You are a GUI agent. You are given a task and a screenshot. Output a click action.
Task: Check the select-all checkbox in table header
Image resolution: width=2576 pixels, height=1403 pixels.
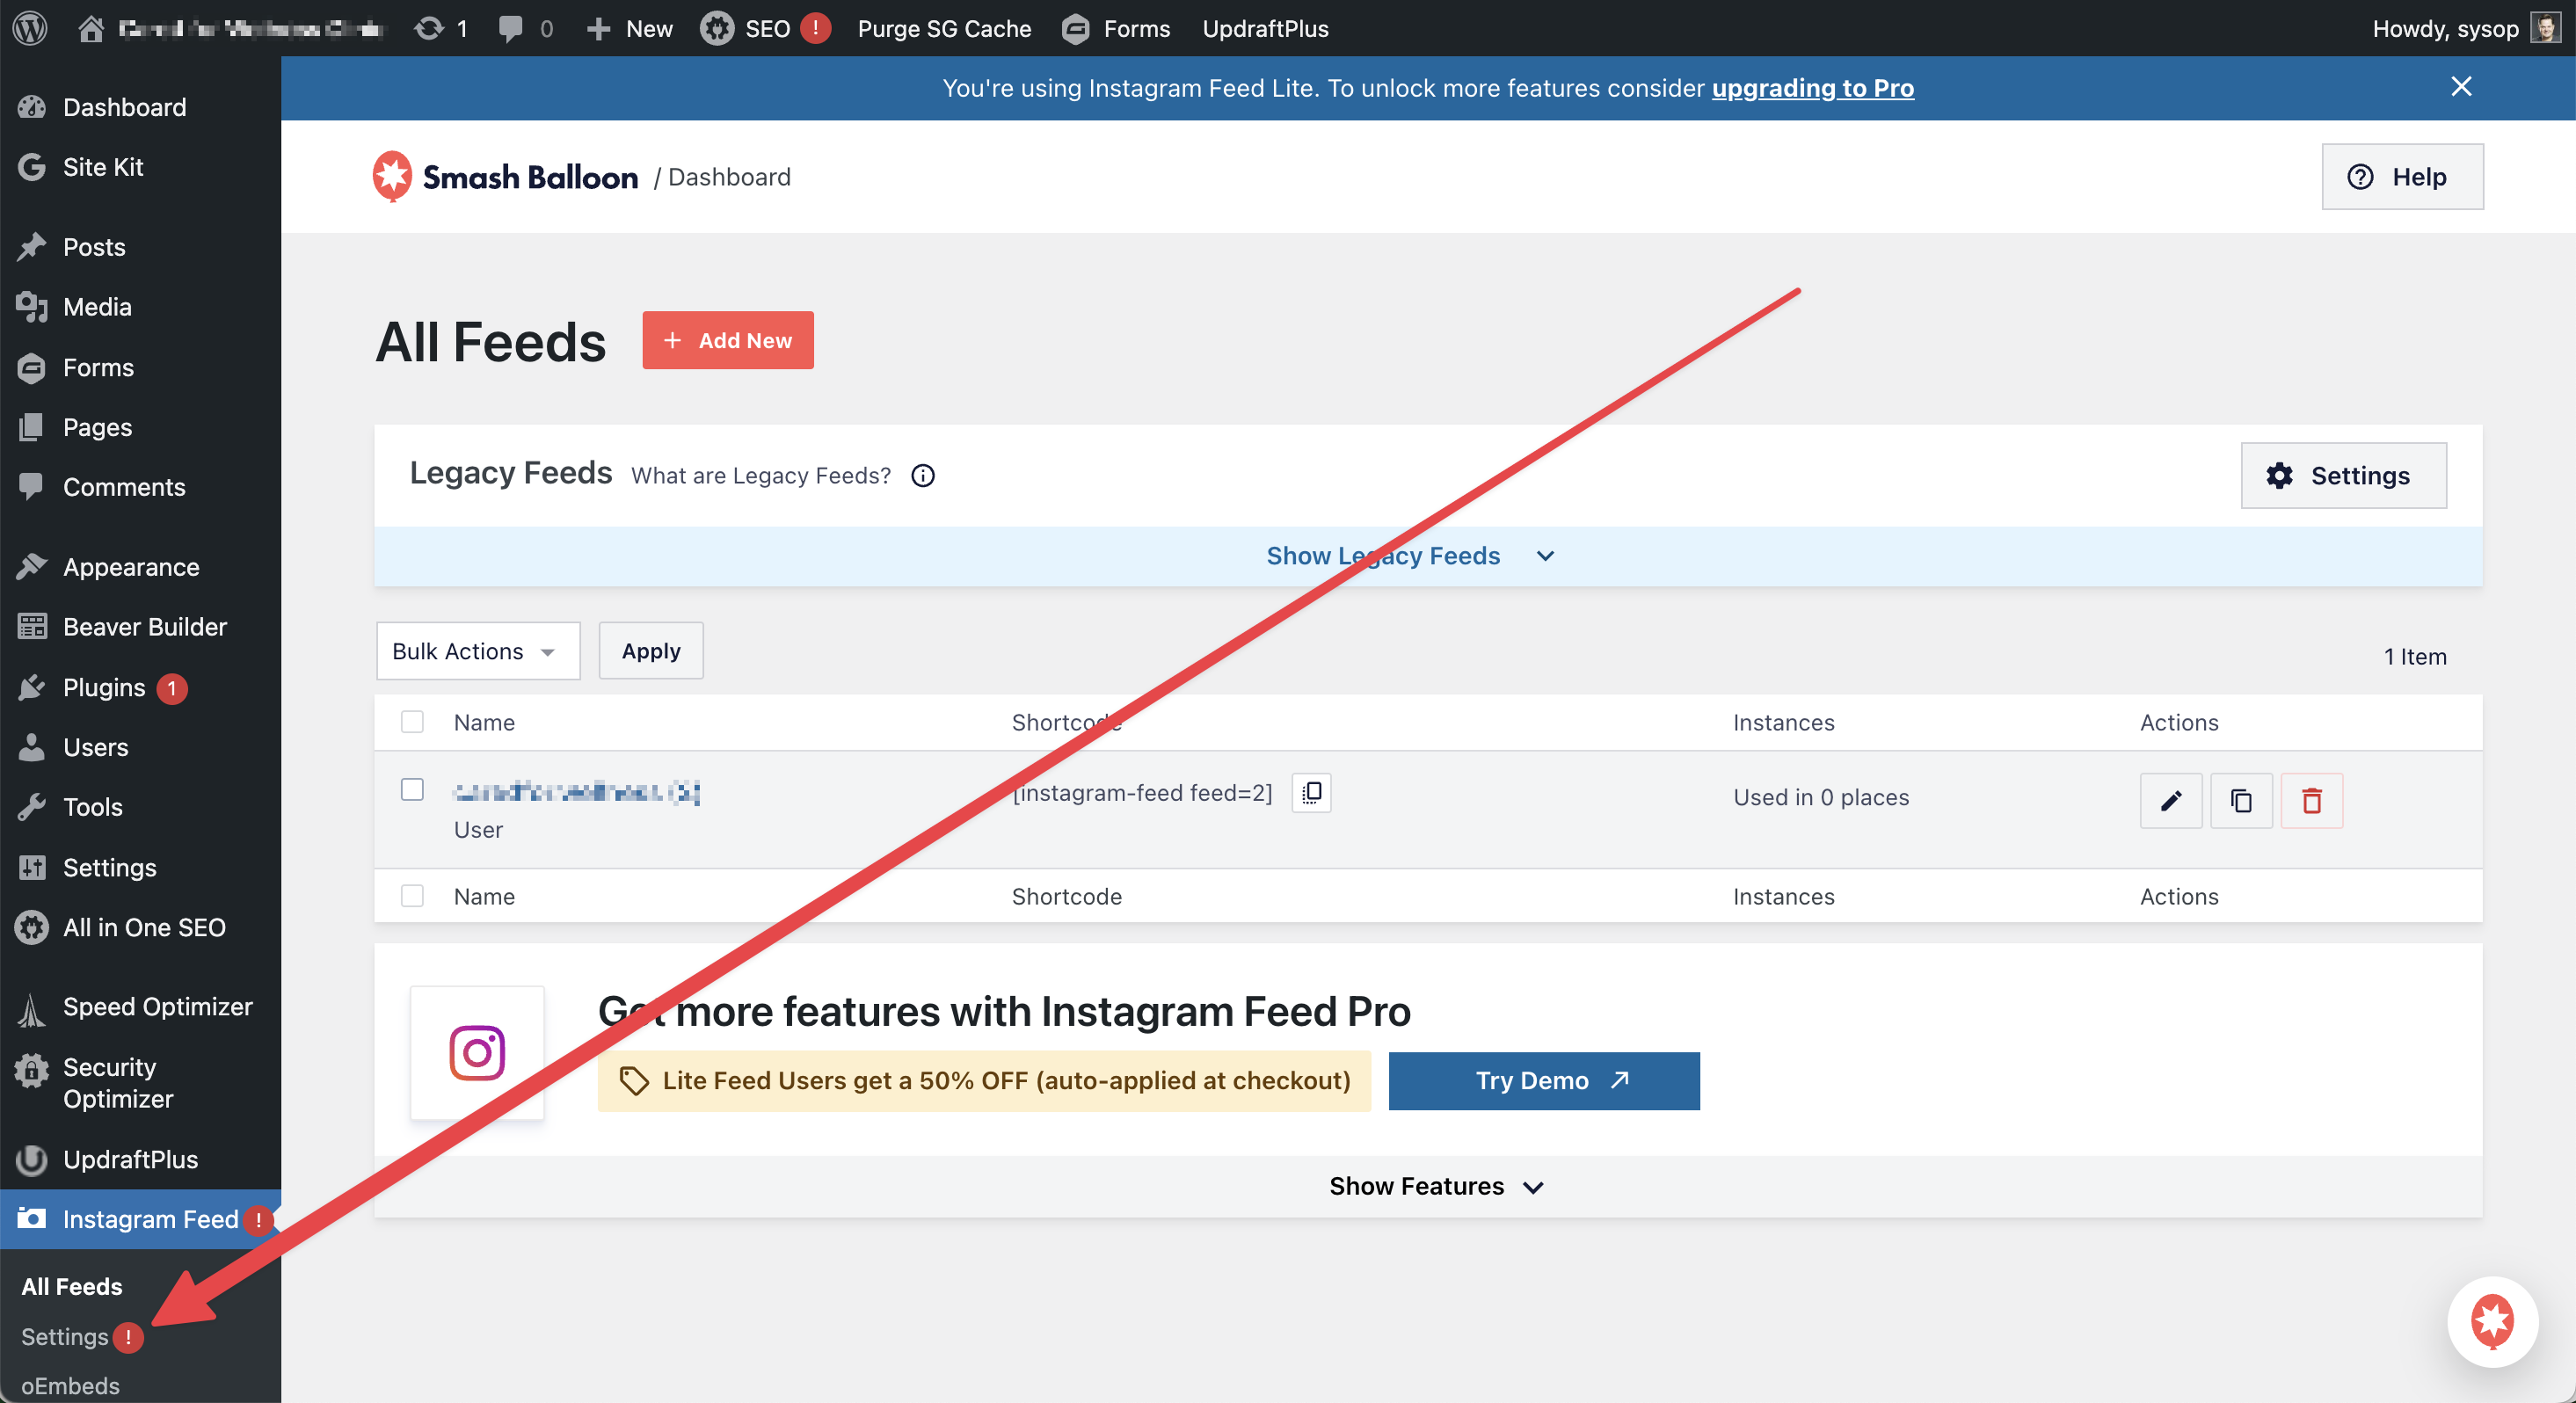(412, 722)
